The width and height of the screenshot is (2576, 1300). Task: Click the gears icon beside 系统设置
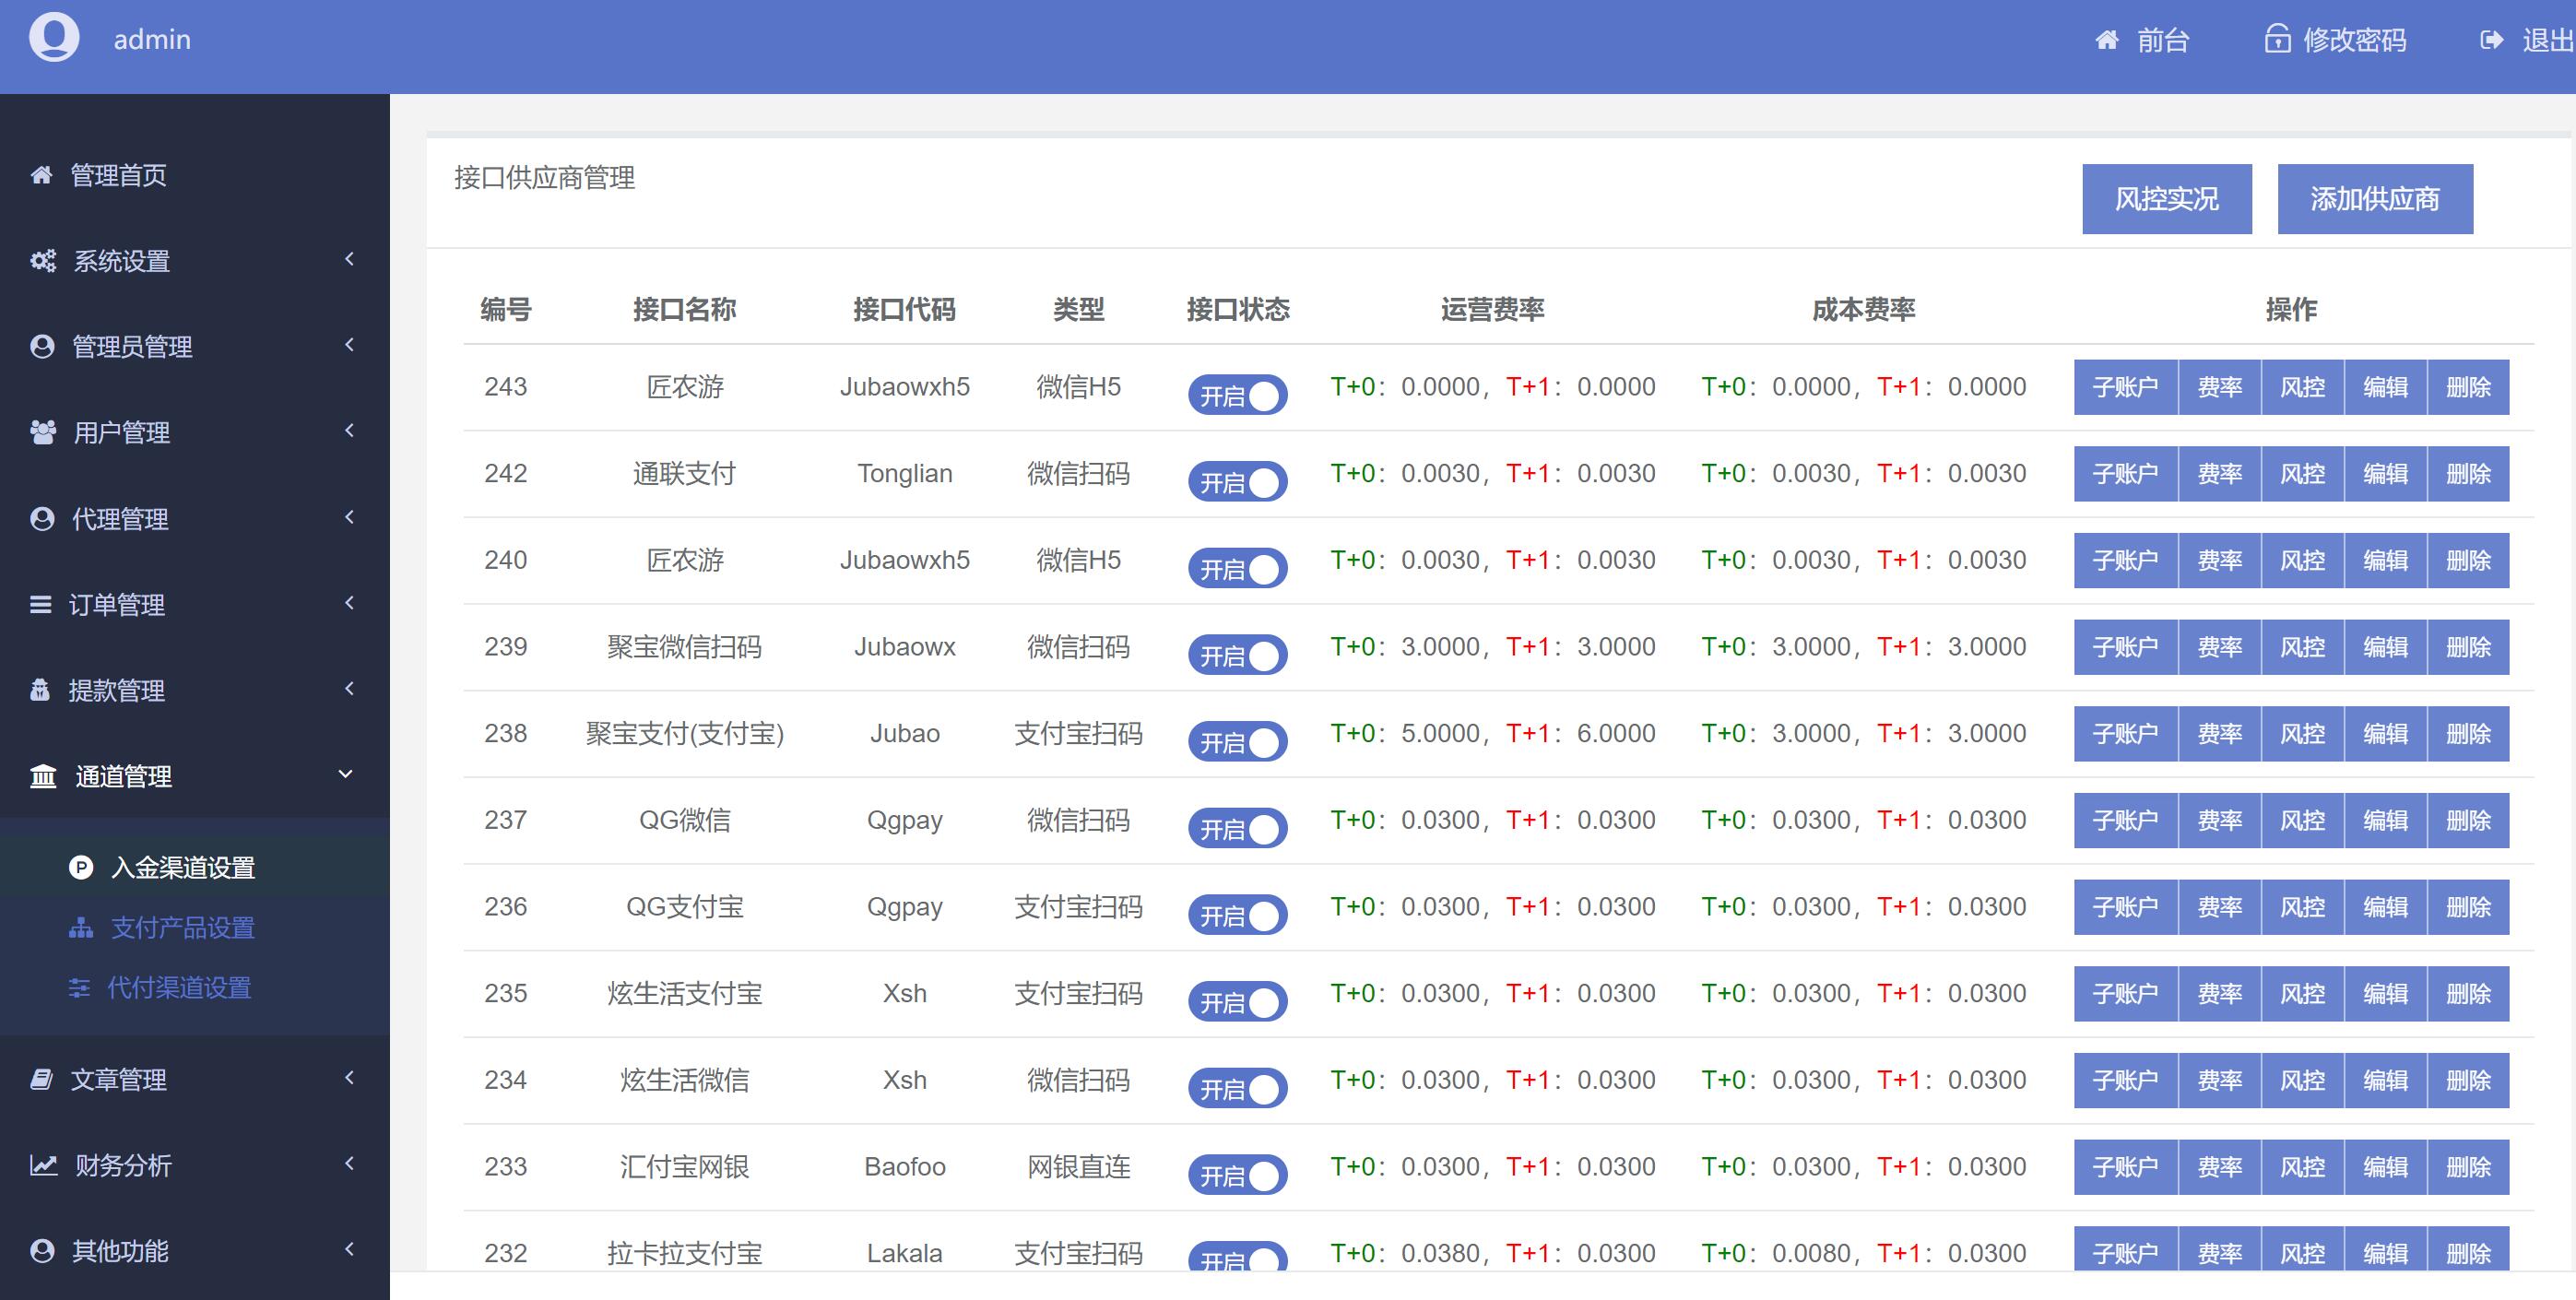click(43, 261)
